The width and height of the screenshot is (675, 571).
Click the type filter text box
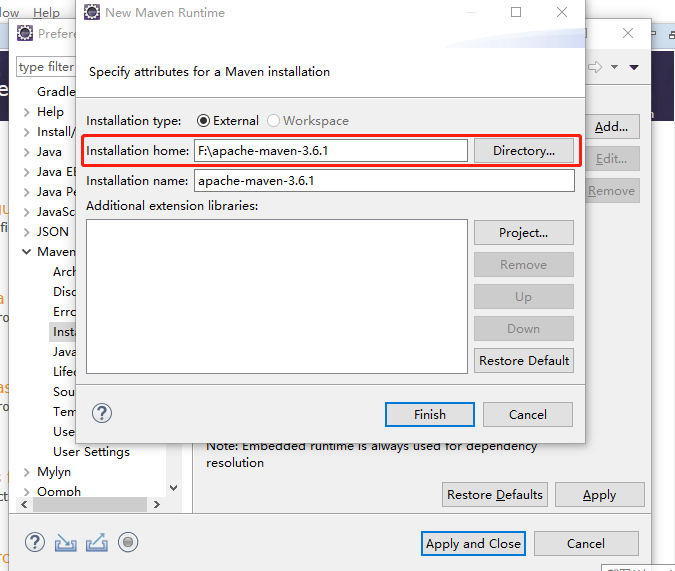46,67
